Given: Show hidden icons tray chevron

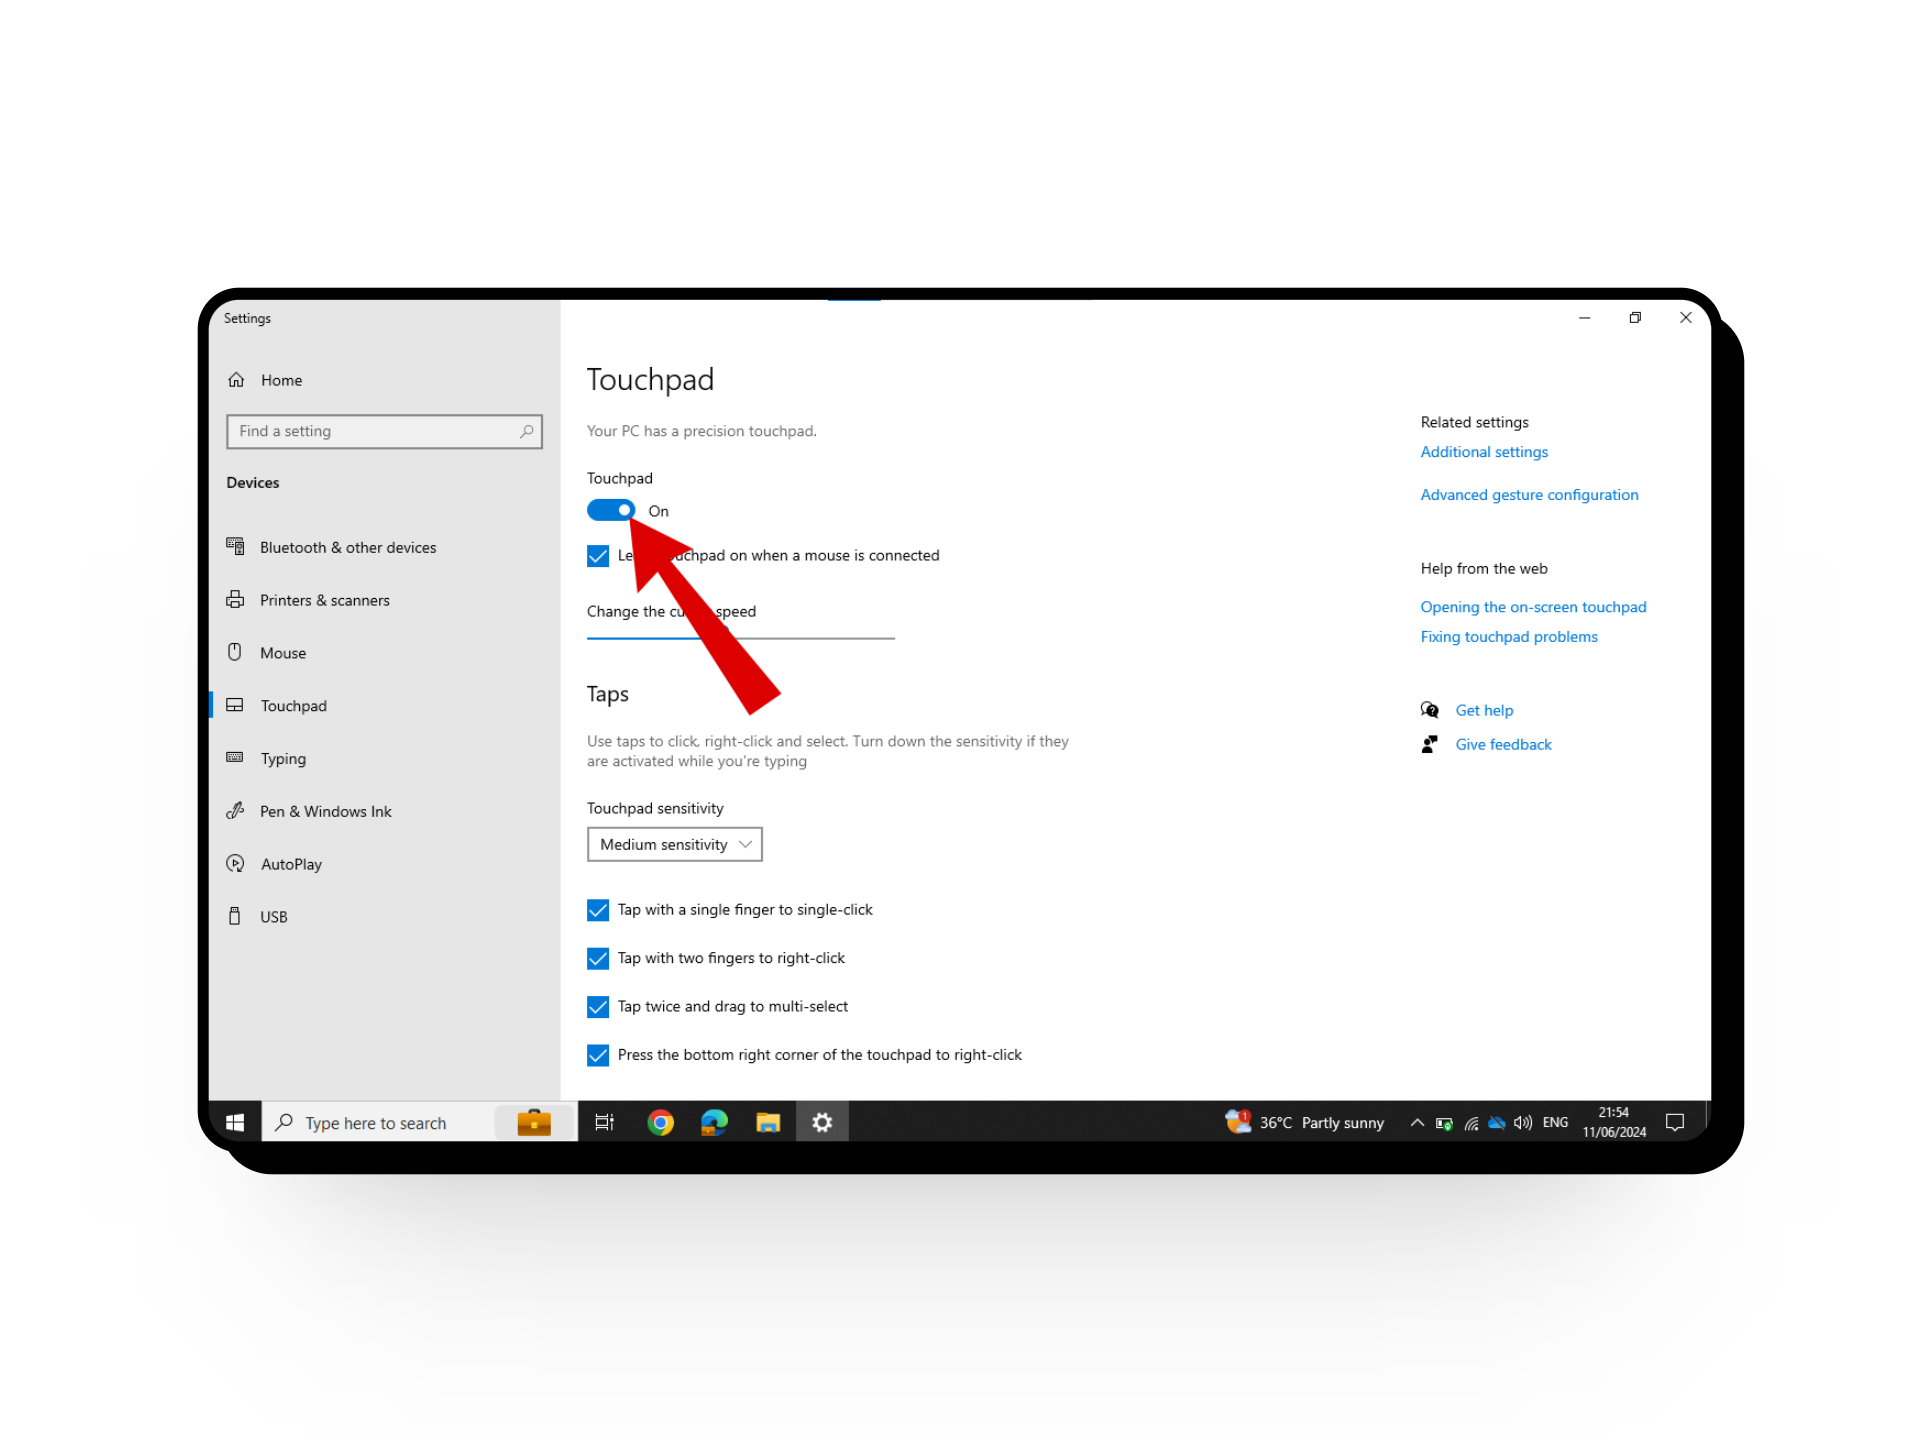Looking at the screenshot, I should coord(1416,1123).
